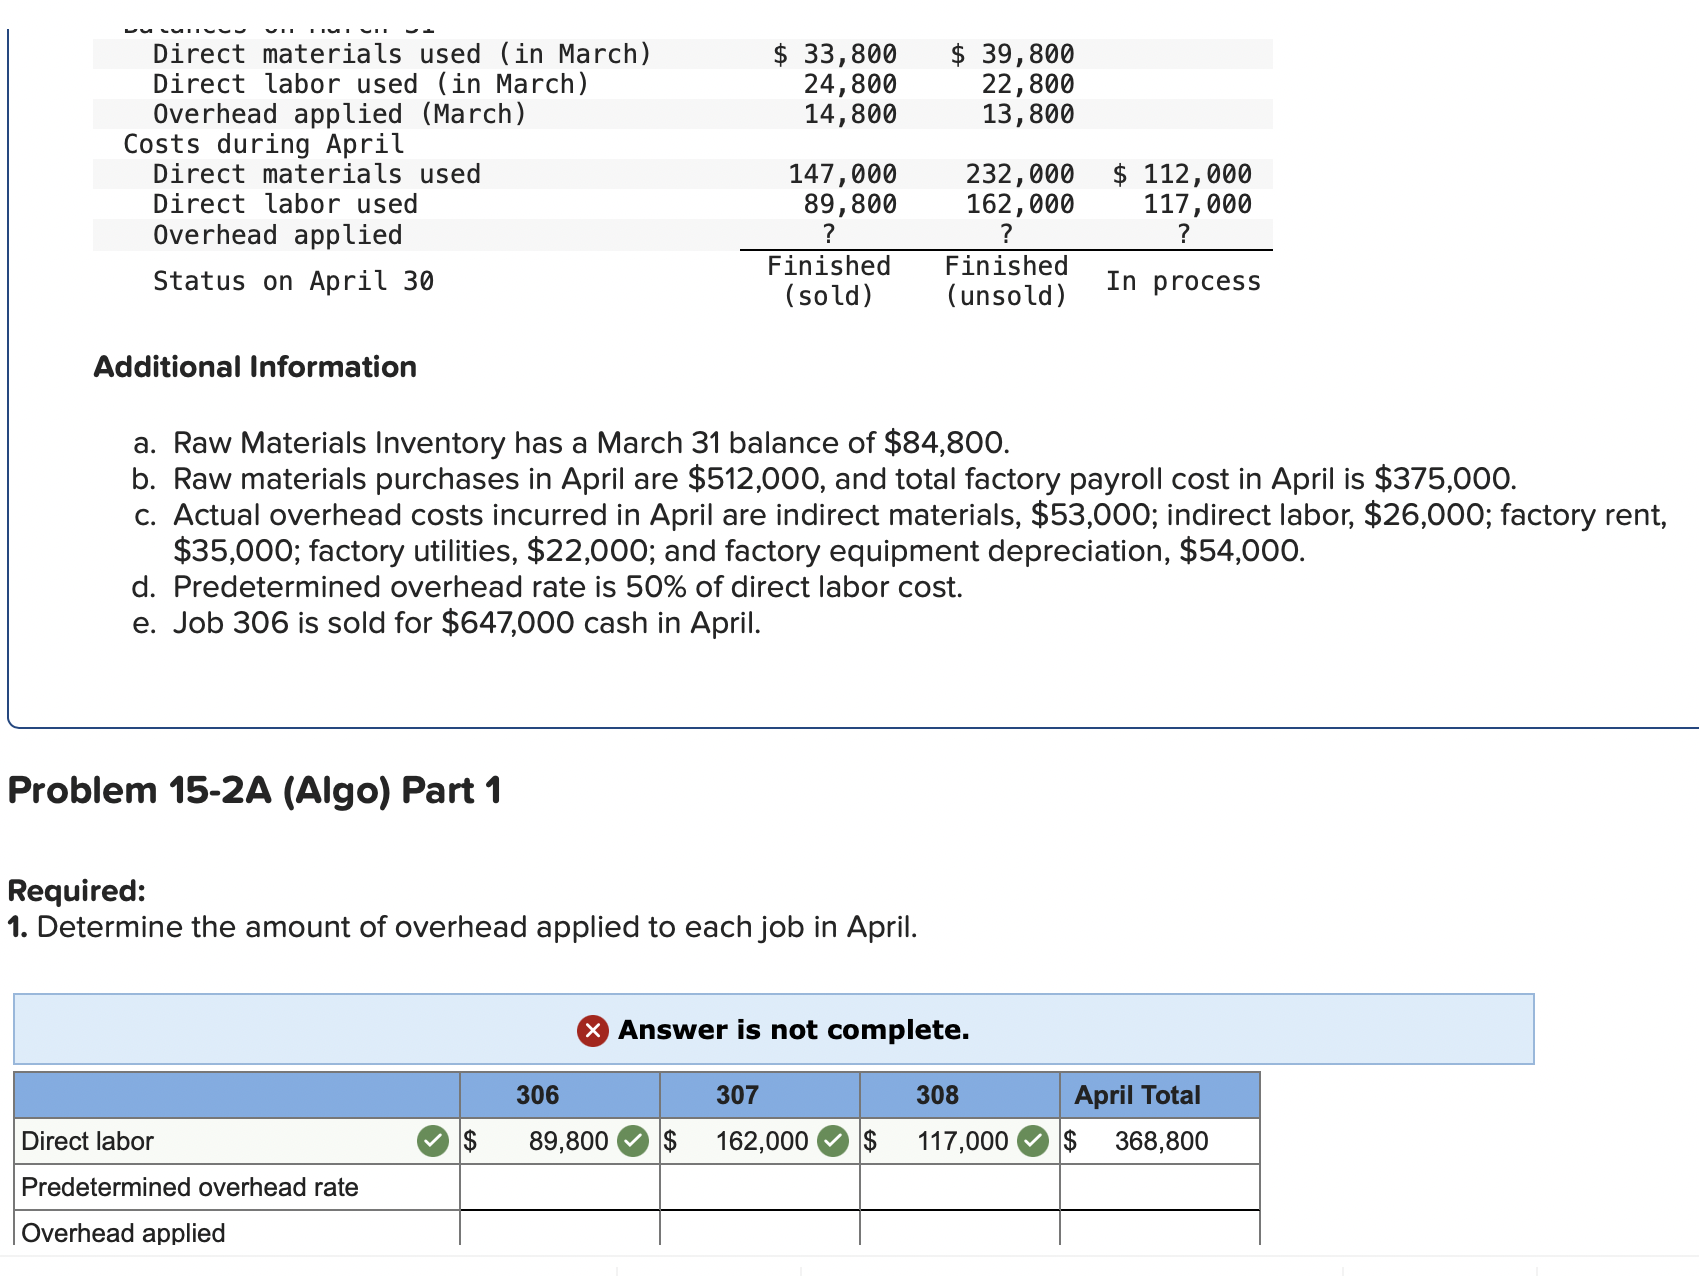
Task: Click the red X error icon in the banner
Action: [592, 1030]
